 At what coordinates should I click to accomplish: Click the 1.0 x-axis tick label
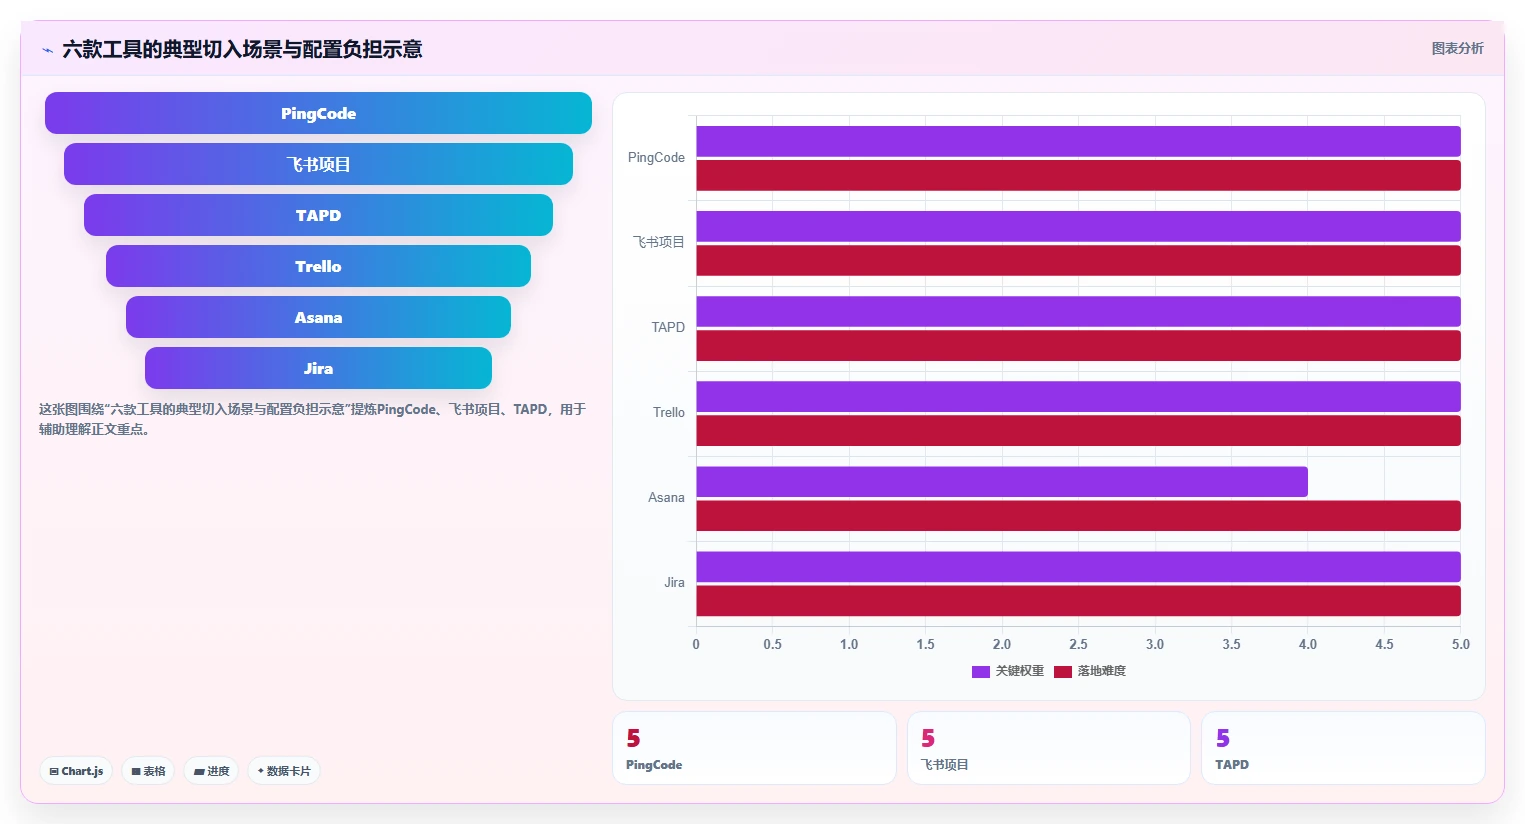coord(849,644)
